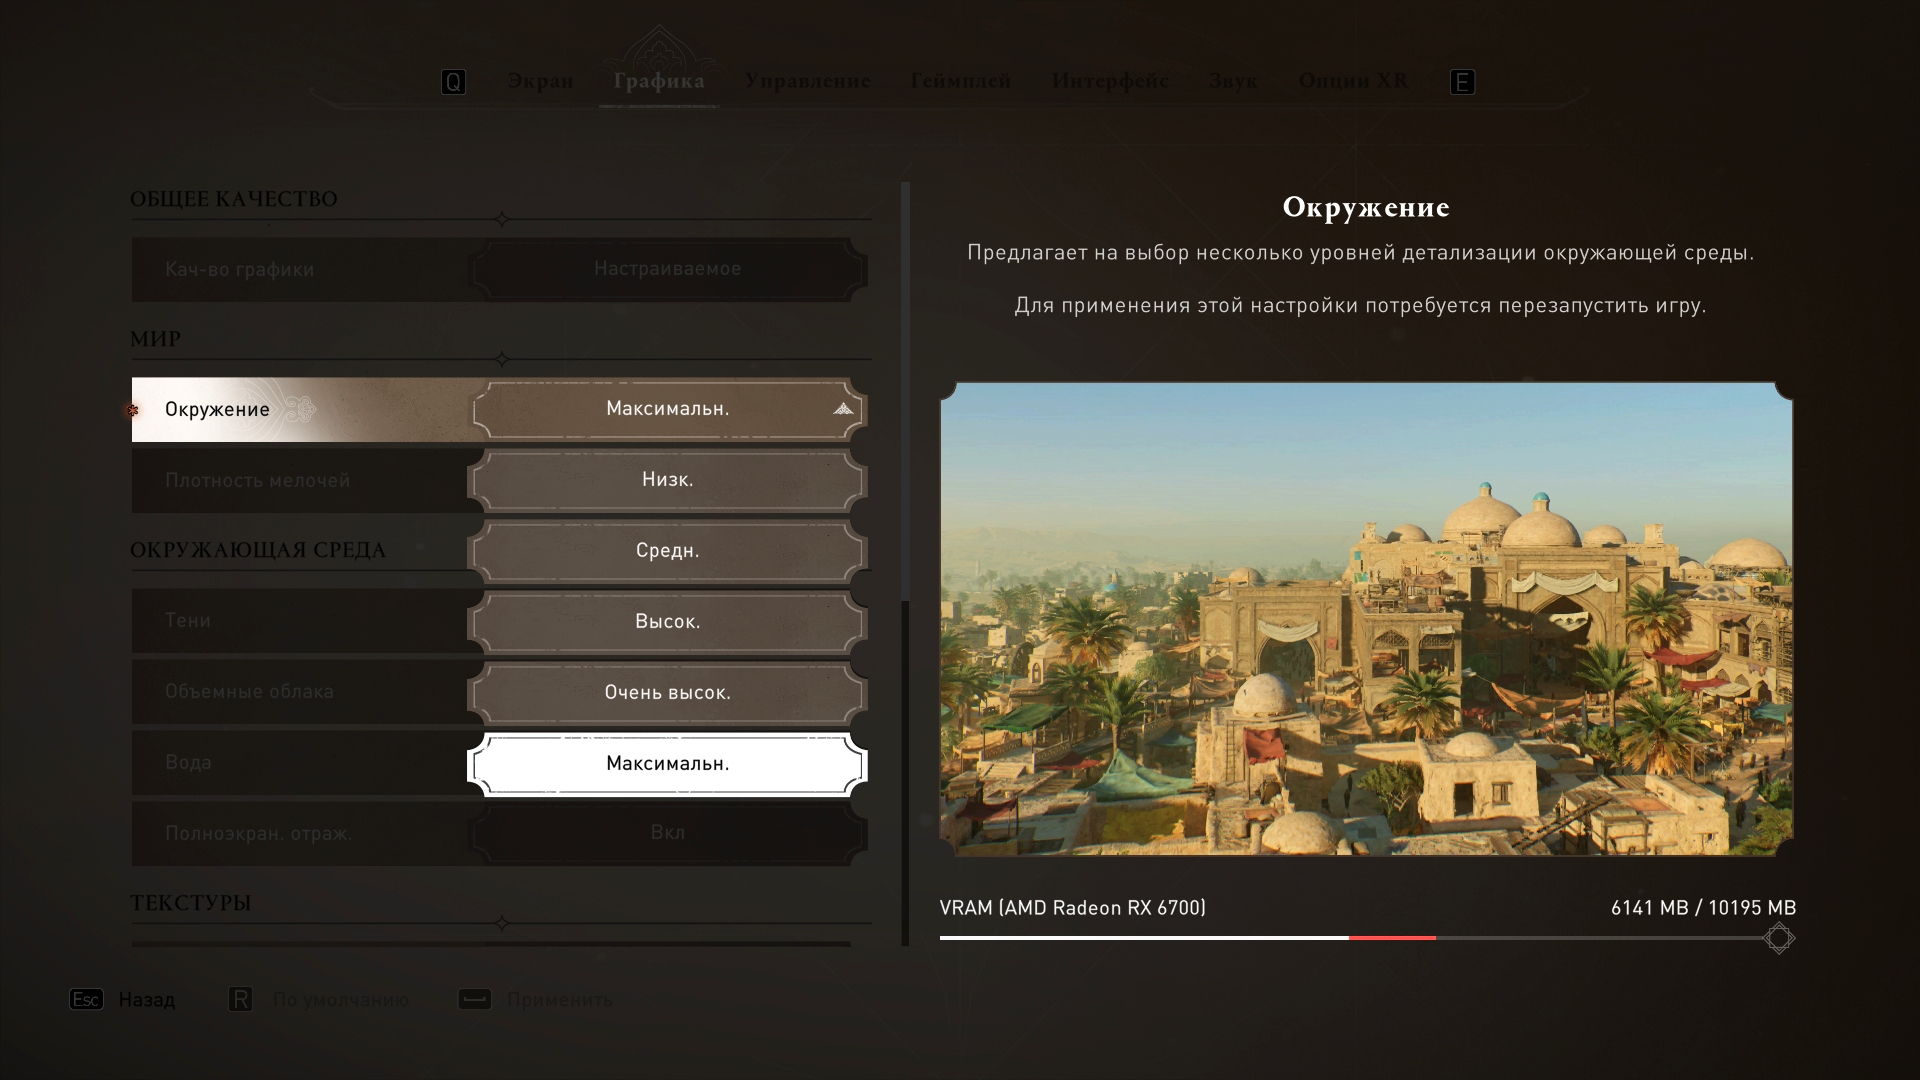
Task: Click the Baghdad preview image
Action: [1366, 619]
